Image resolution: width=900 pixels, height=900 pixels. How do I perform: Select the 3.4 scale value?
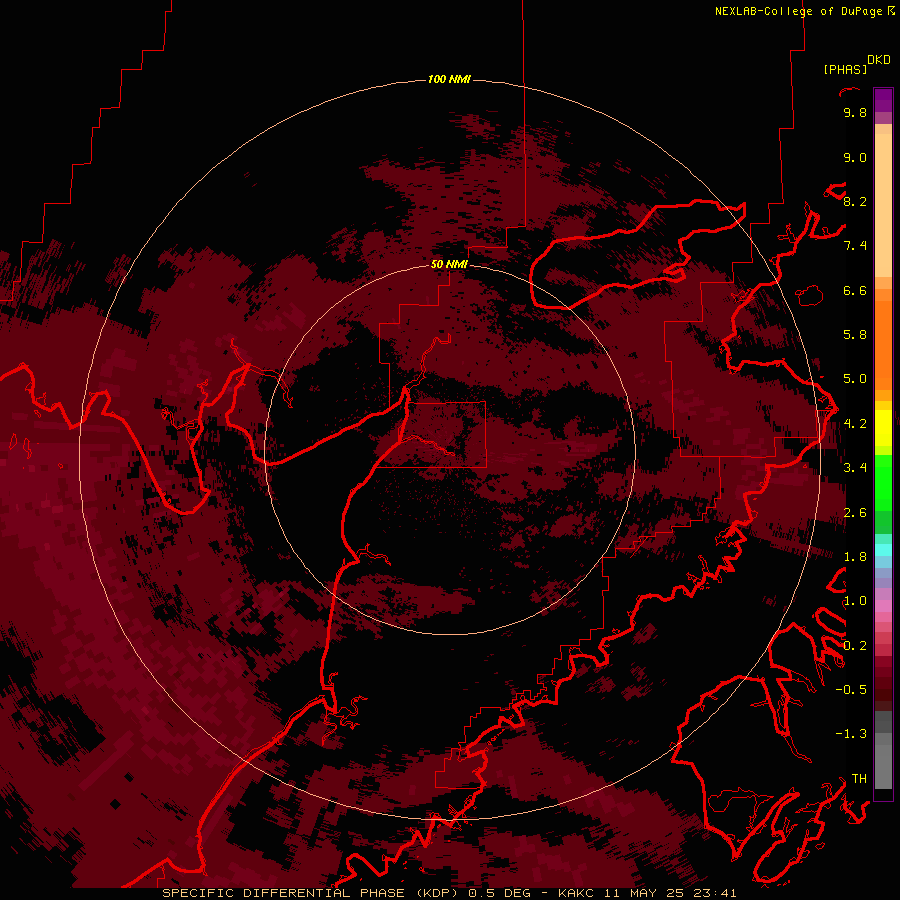point(855,468)
